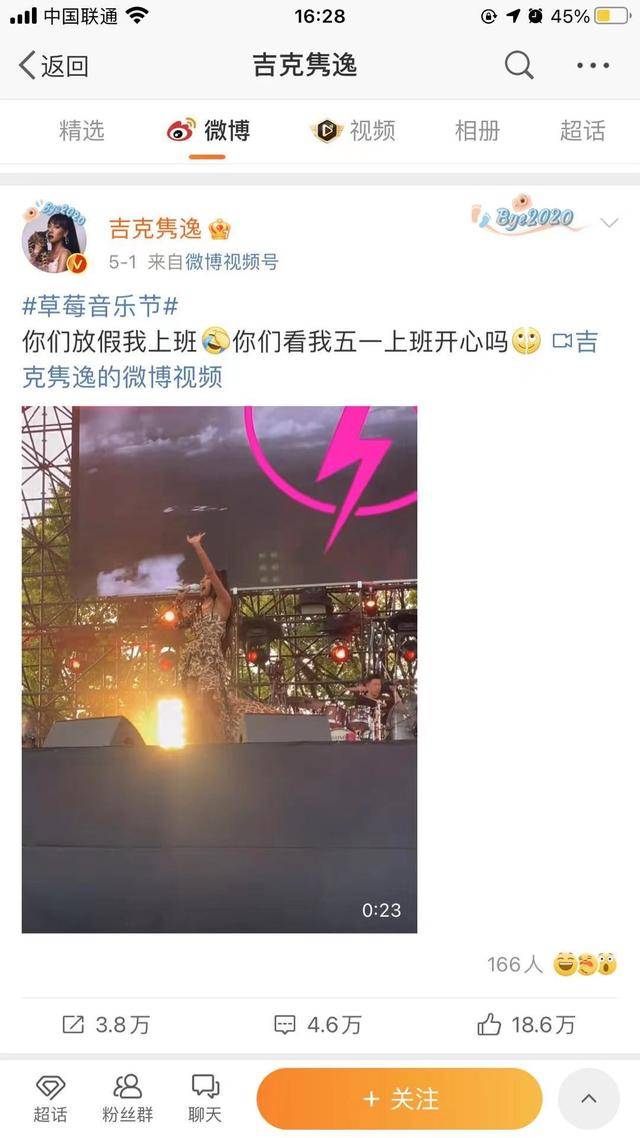Viewport: 640px width, 1138px height.
Task: Play the 0:23 concert video thumbnail
Action: 219,669
